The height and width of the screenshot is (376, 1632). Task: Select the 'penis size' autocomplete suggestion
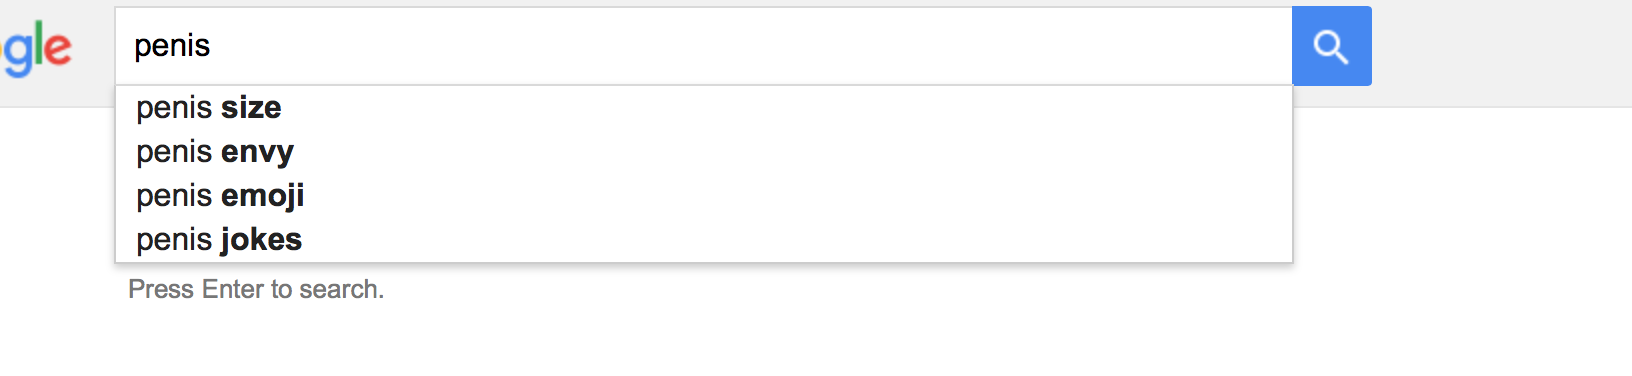[x=704, y=107]
